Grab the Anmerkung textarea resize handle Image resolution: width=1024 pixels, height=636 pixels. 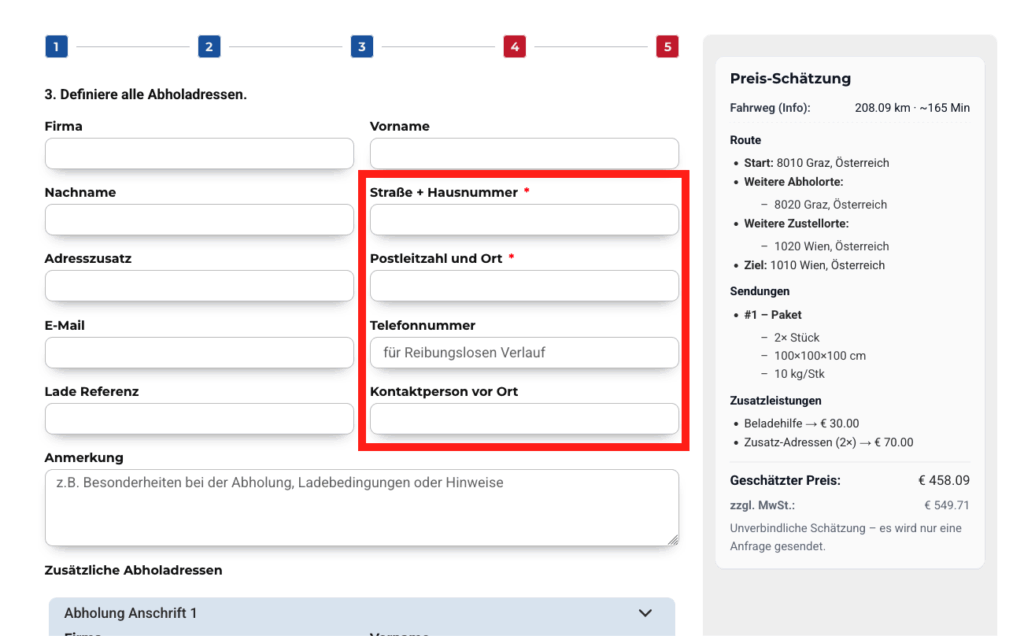(673, 540)
